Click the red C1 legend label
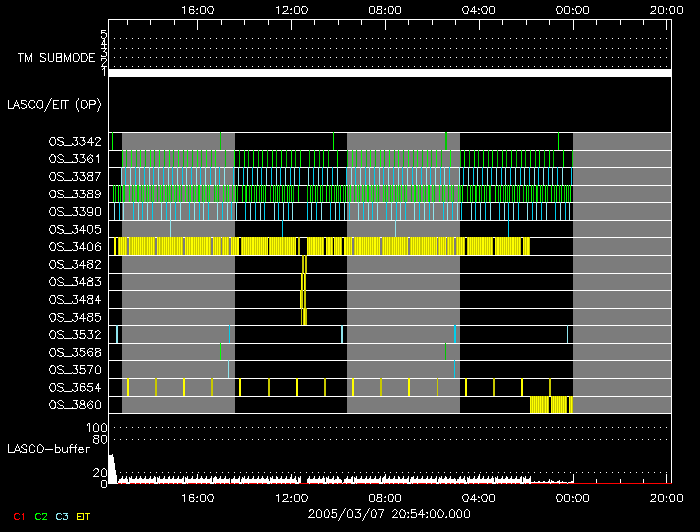700x532 pixels. point(17,516)
